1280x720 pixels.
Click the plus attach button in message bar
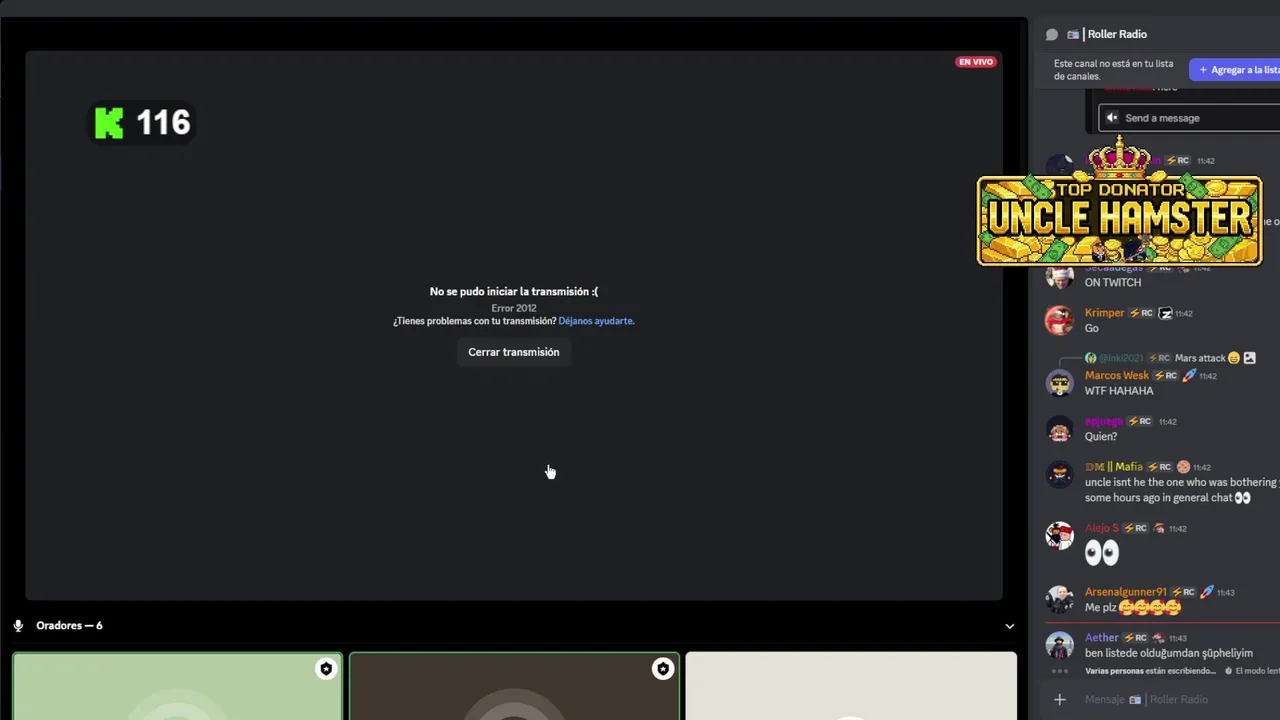(x=1060, y=700)
